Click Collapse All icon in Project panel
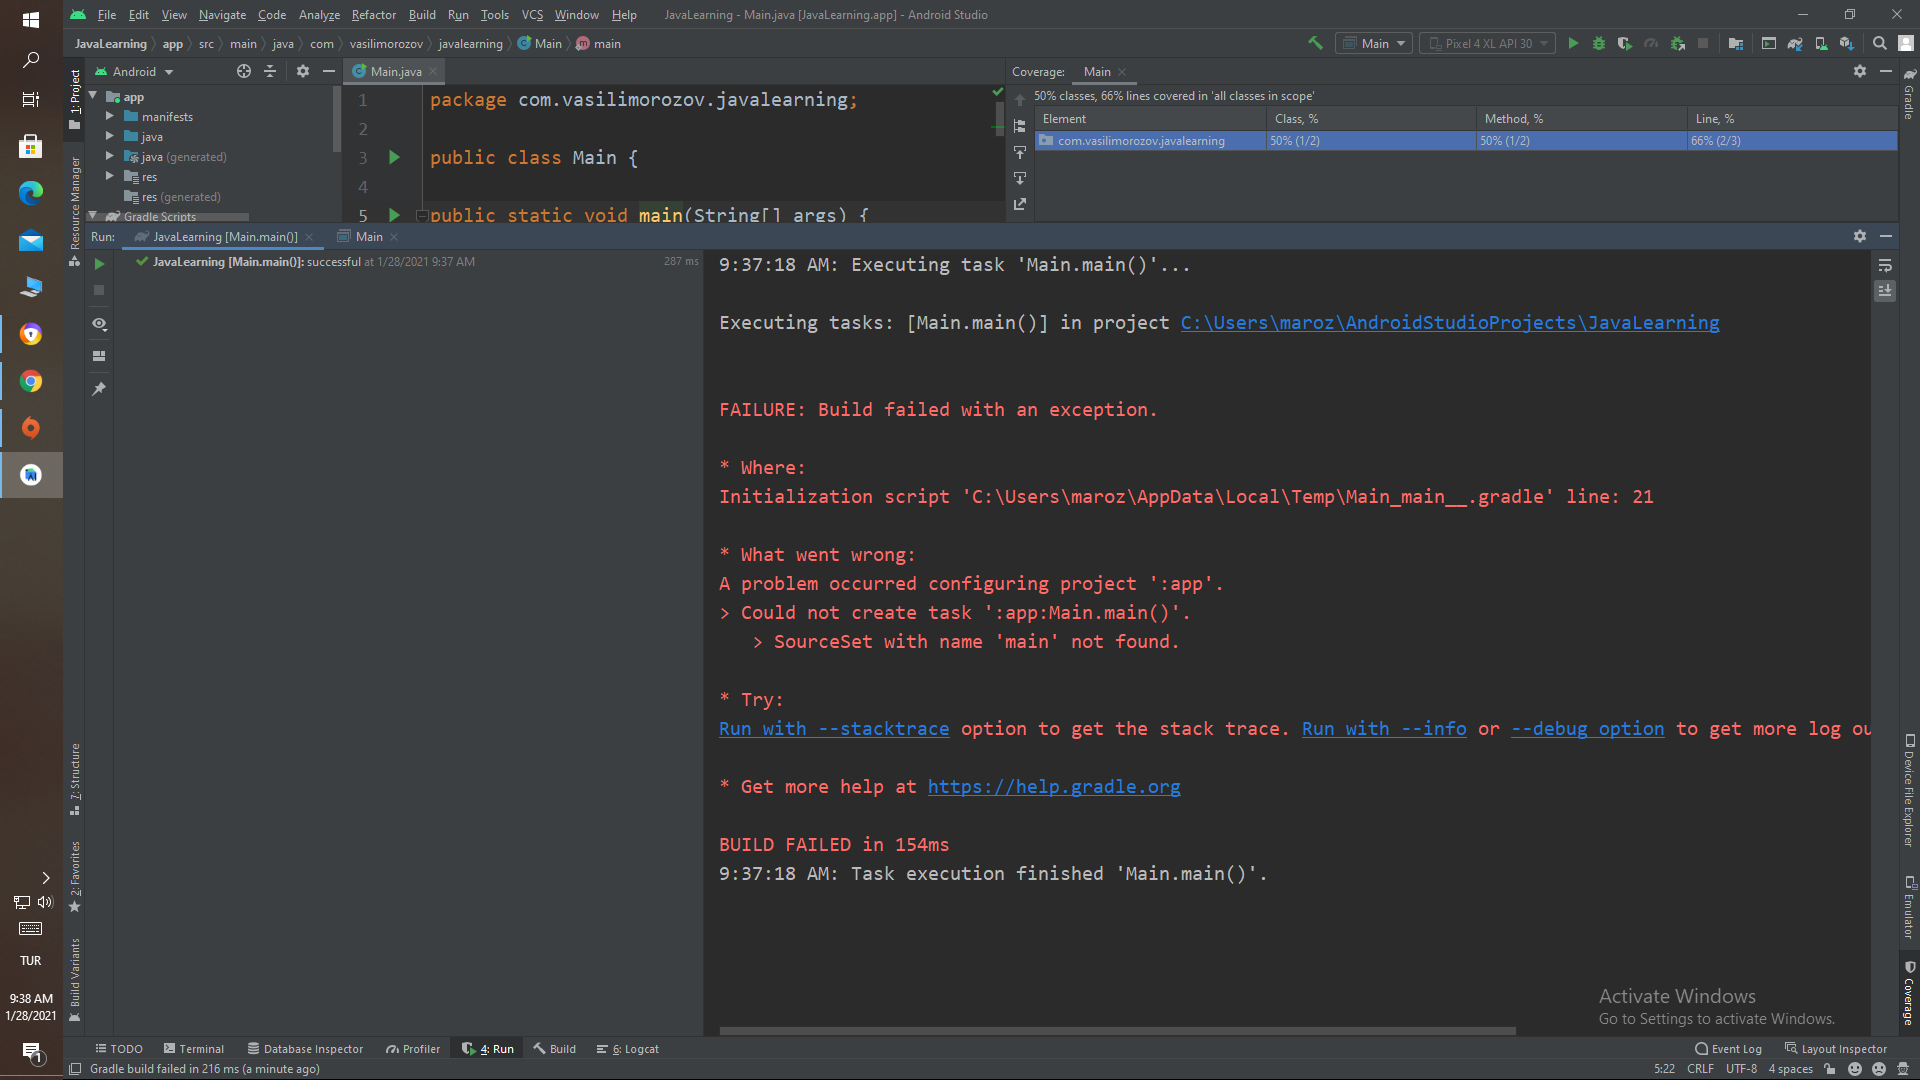 pos(270,71)
